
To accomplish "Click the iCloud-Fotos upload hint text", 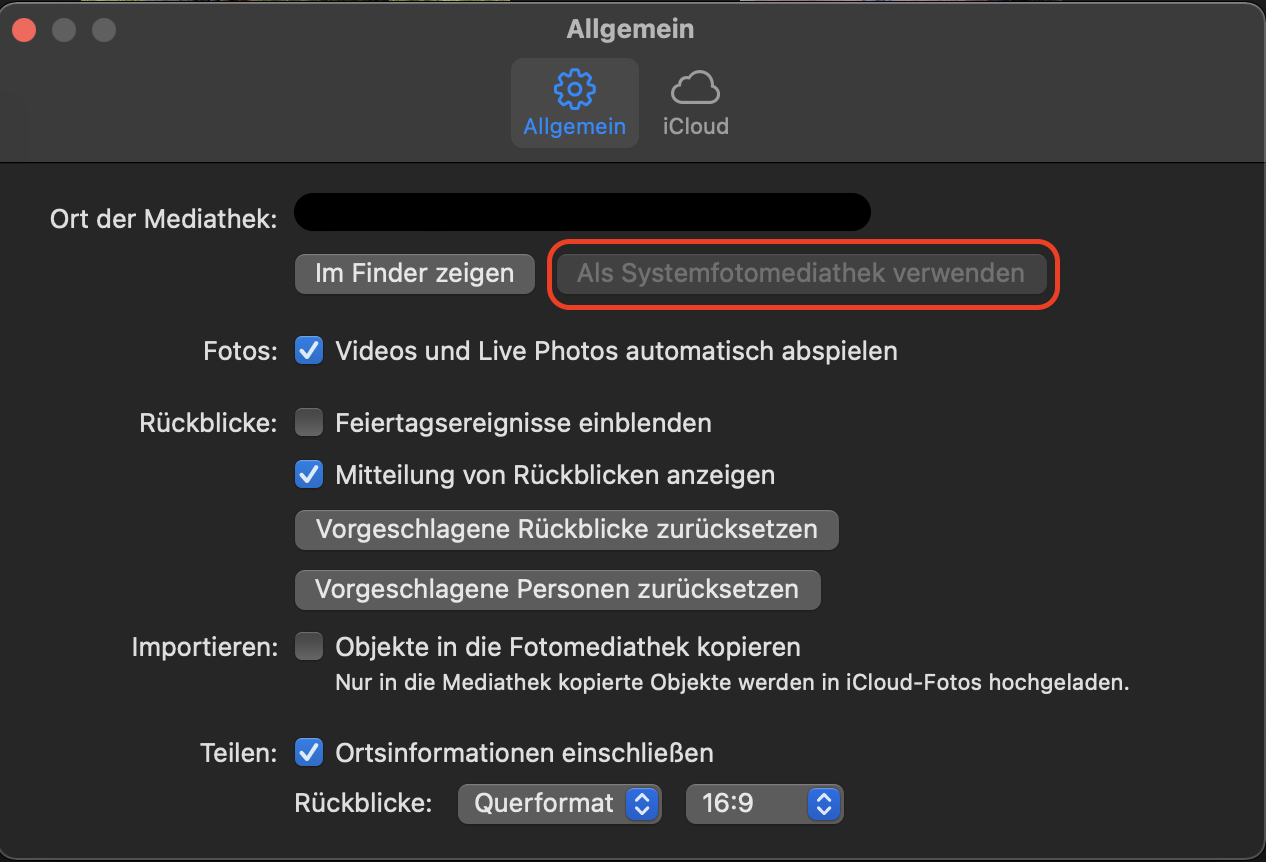I will pyautogui.click(x=731, y=684).
